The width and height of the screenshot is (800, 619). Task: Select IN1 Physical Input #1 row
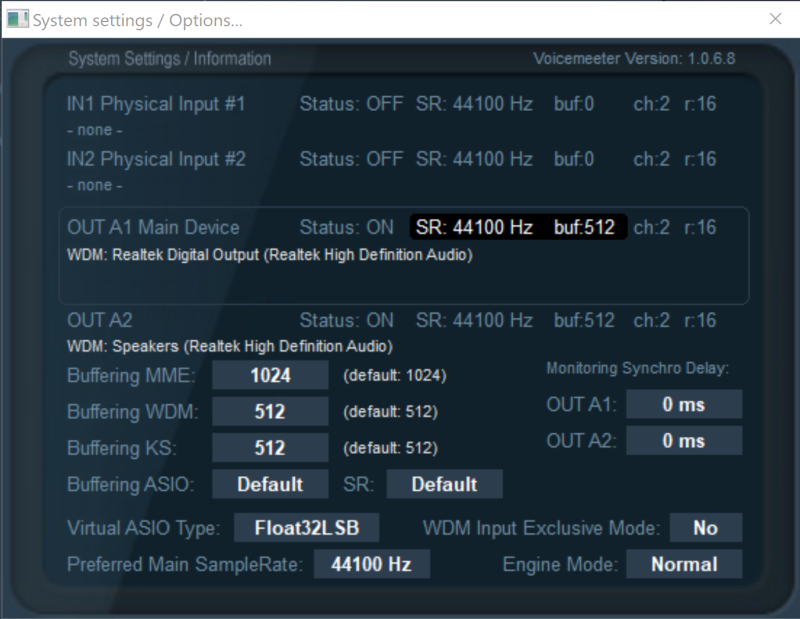point(156,104)
